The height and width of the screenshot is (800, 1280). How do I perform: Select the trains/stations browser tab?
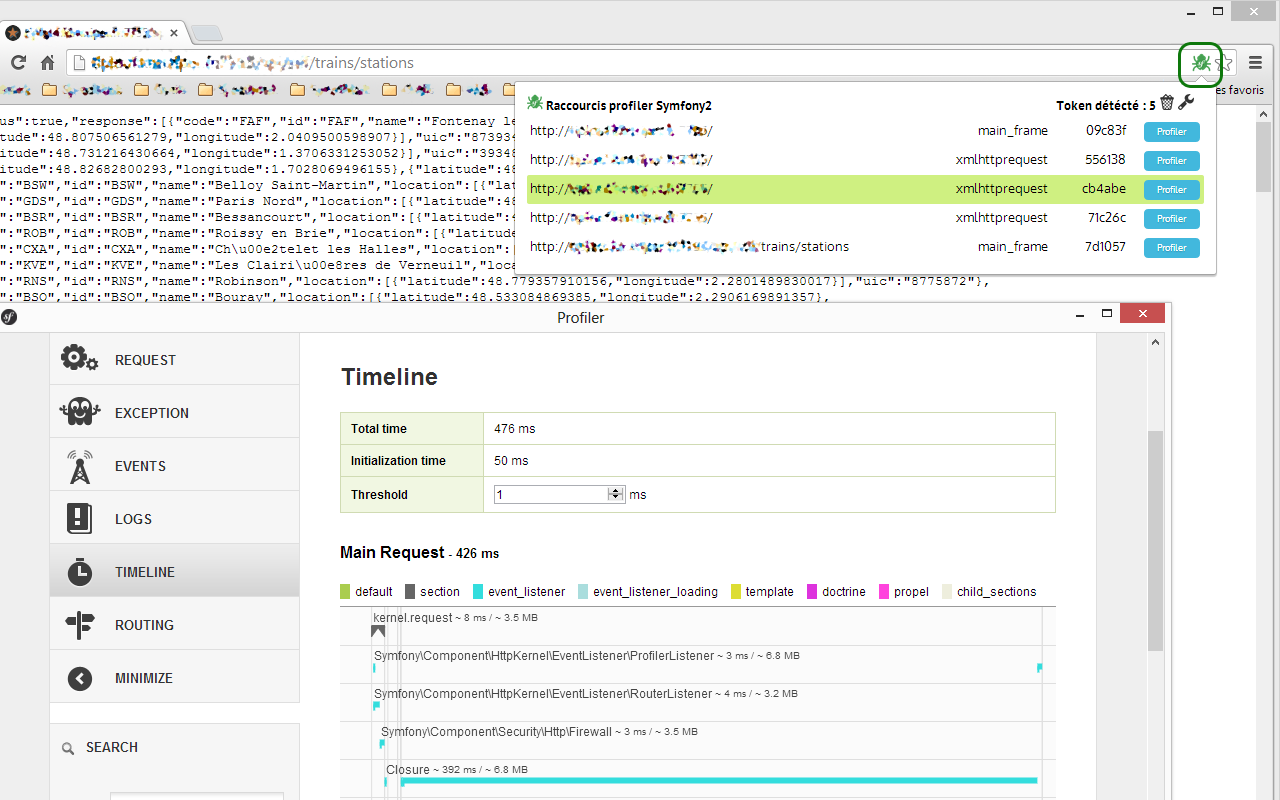(90, 31)
